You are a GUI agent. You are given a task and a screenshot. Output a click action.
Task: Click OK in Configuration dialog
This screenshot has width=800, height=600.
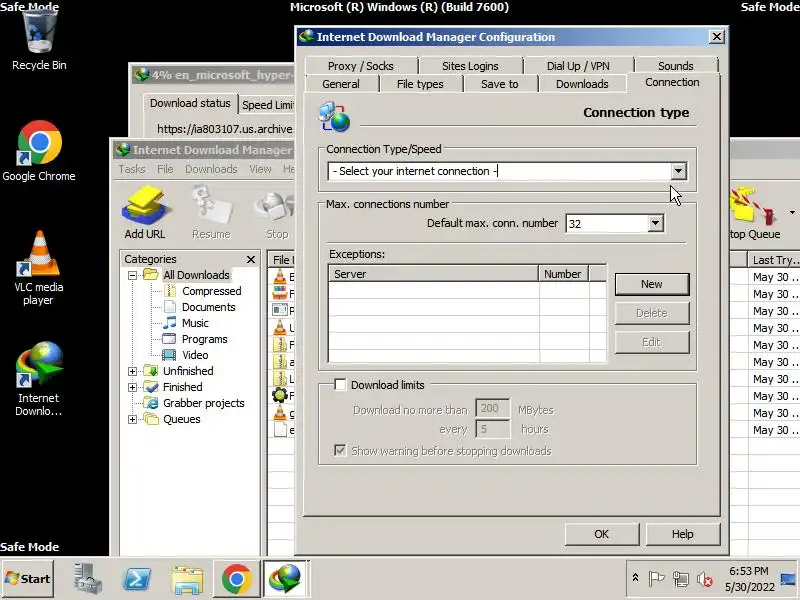tap(602, 534)
